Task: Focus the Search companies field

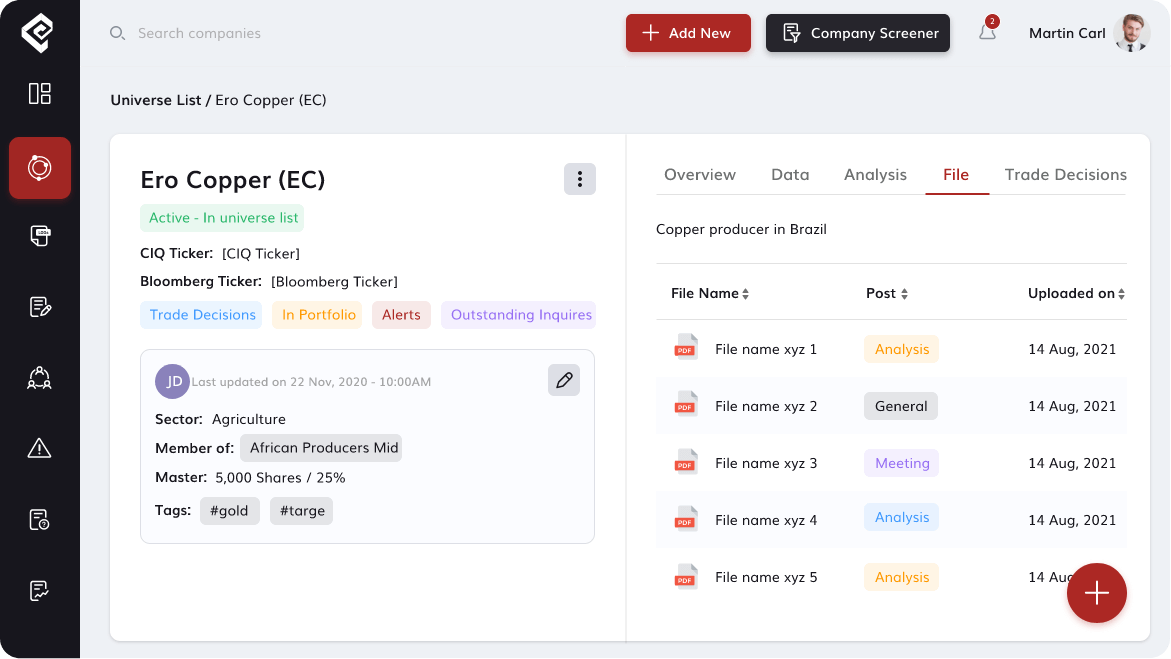Action: point(199,33)
